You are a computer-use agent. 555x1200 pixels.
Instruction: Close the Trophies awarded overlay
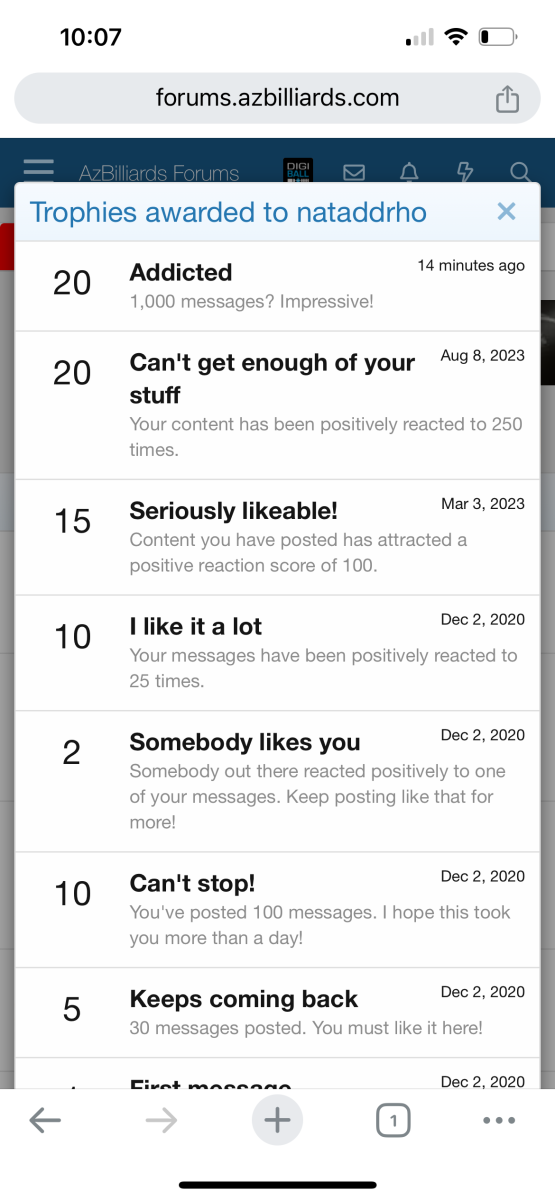[x=507, y=211]
